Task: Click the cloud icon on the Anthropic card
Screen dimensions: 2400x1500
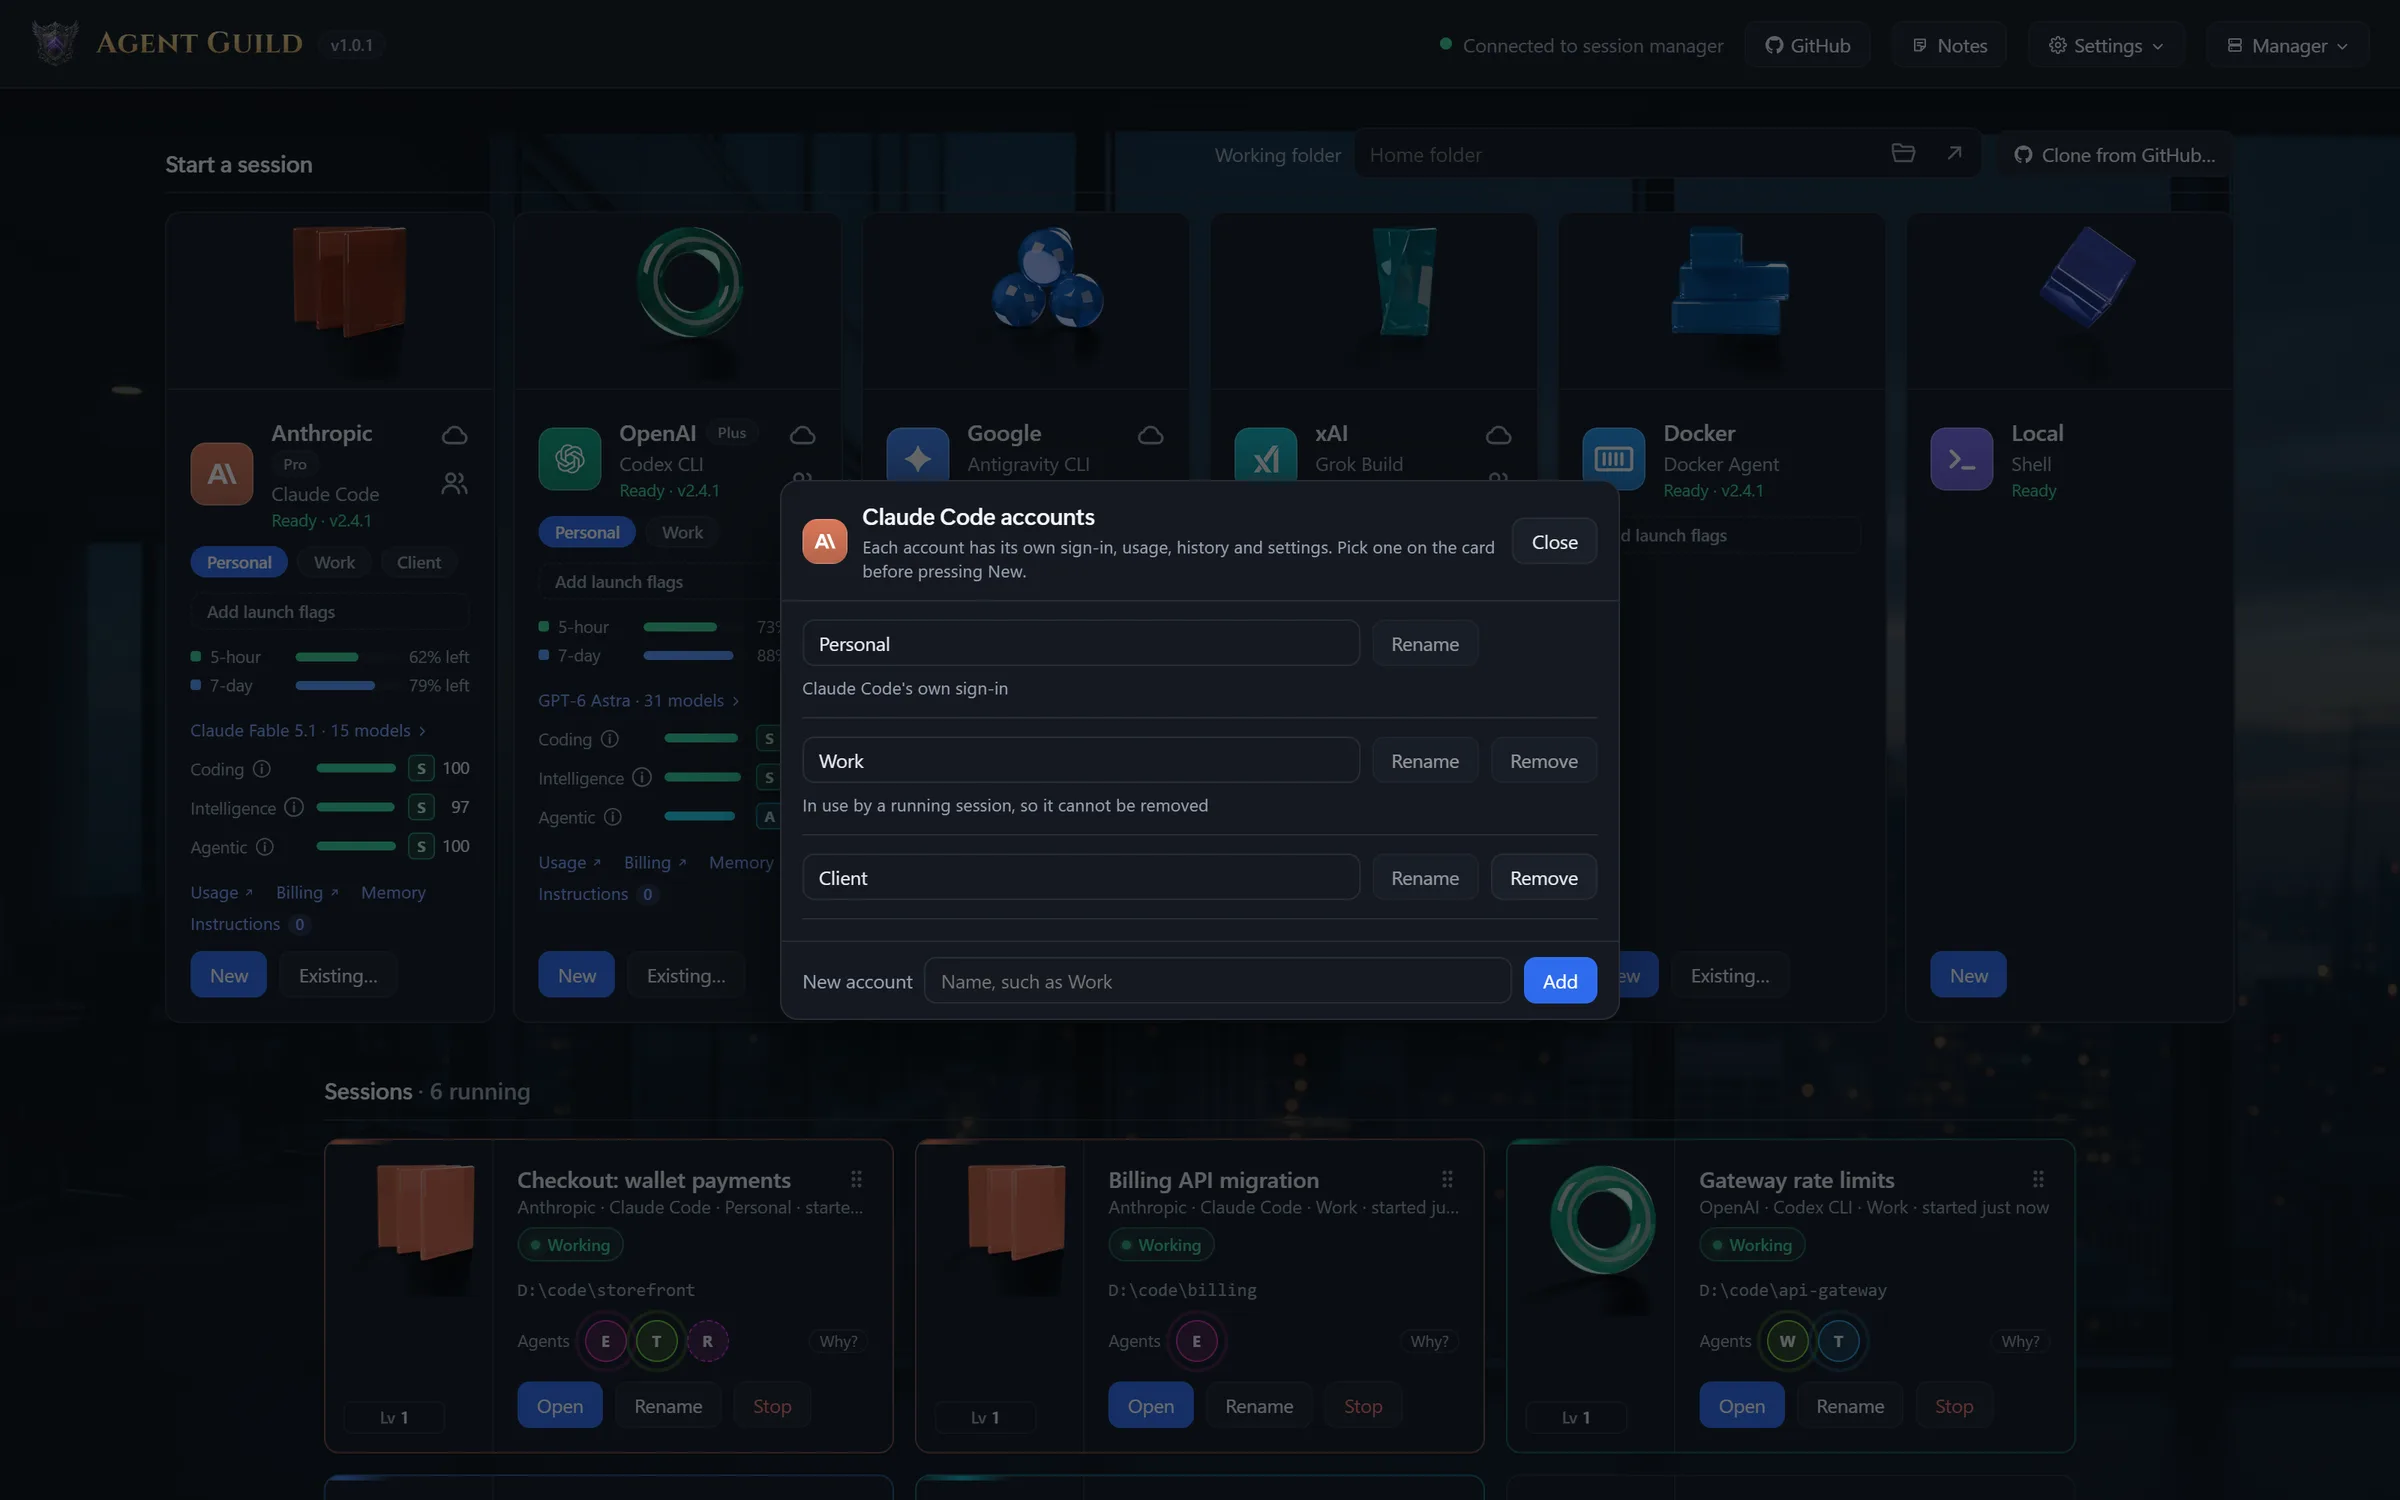Action: pos(455,434)
